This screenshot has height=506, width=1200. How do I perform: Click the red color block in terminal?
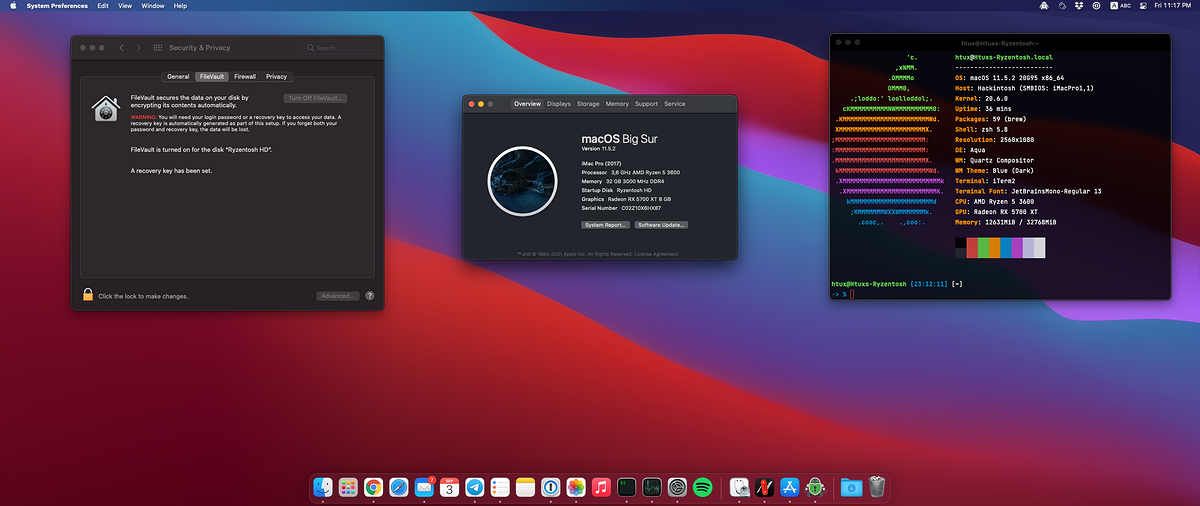click(x=971, y=247)
